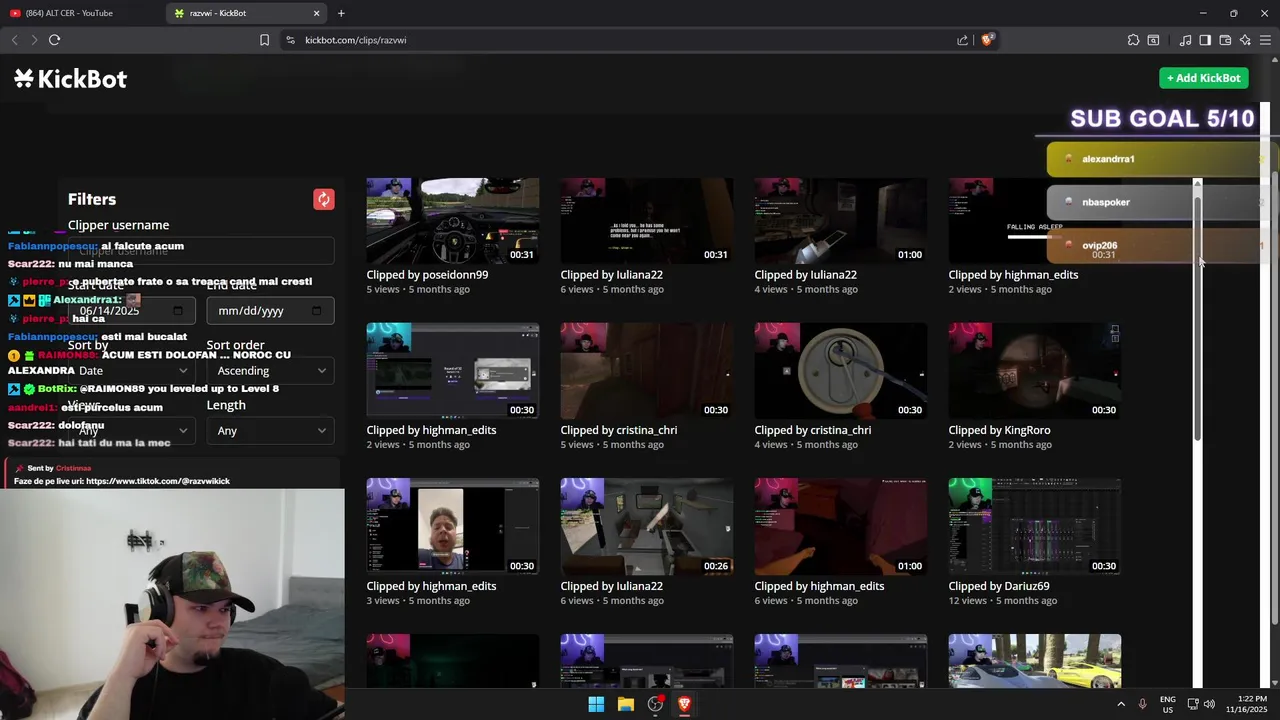Reload the KickBot page

pos(54,40)
